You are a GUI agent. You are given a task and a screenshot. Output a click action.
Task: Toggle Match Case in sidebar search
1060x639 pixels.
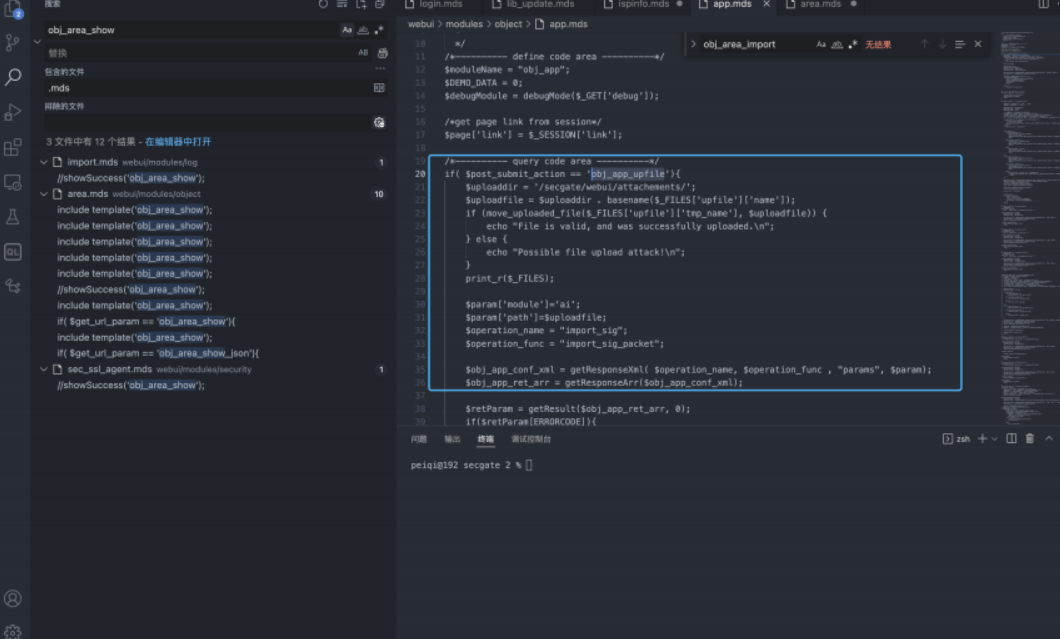(x=347, y=30)
